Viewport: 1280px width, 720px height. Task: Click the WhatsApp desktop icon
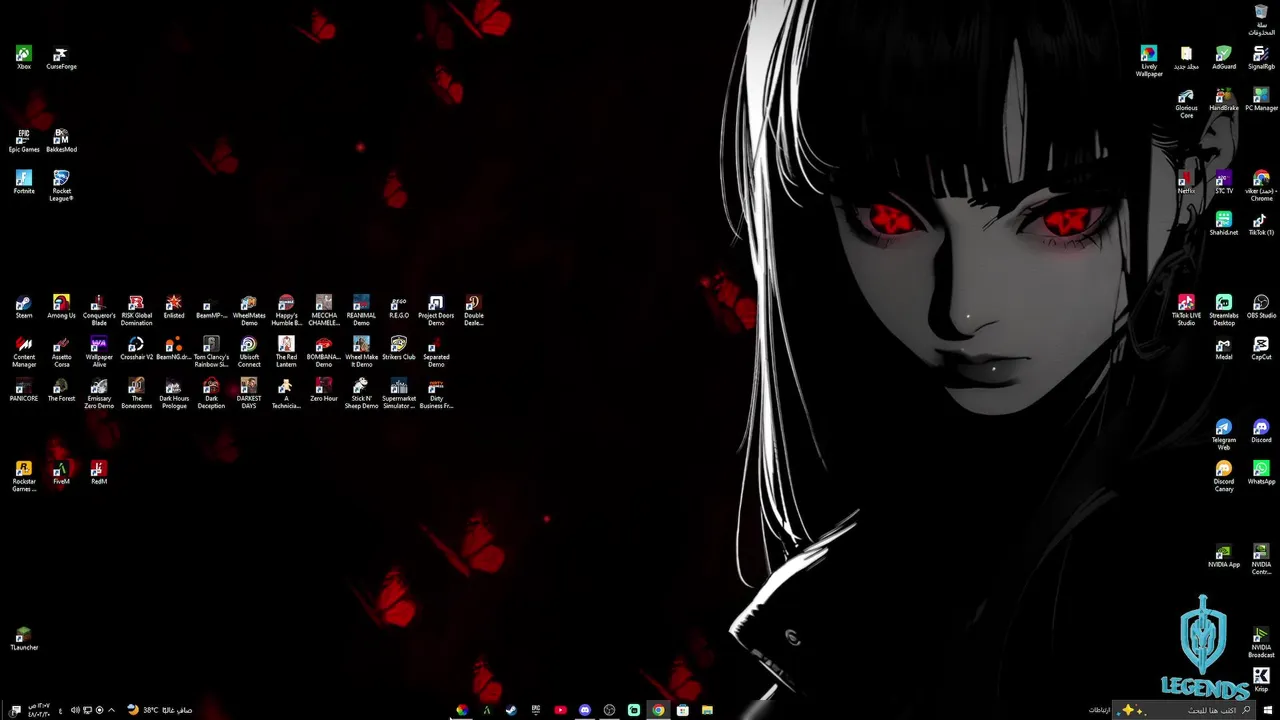pos(1261,474)
